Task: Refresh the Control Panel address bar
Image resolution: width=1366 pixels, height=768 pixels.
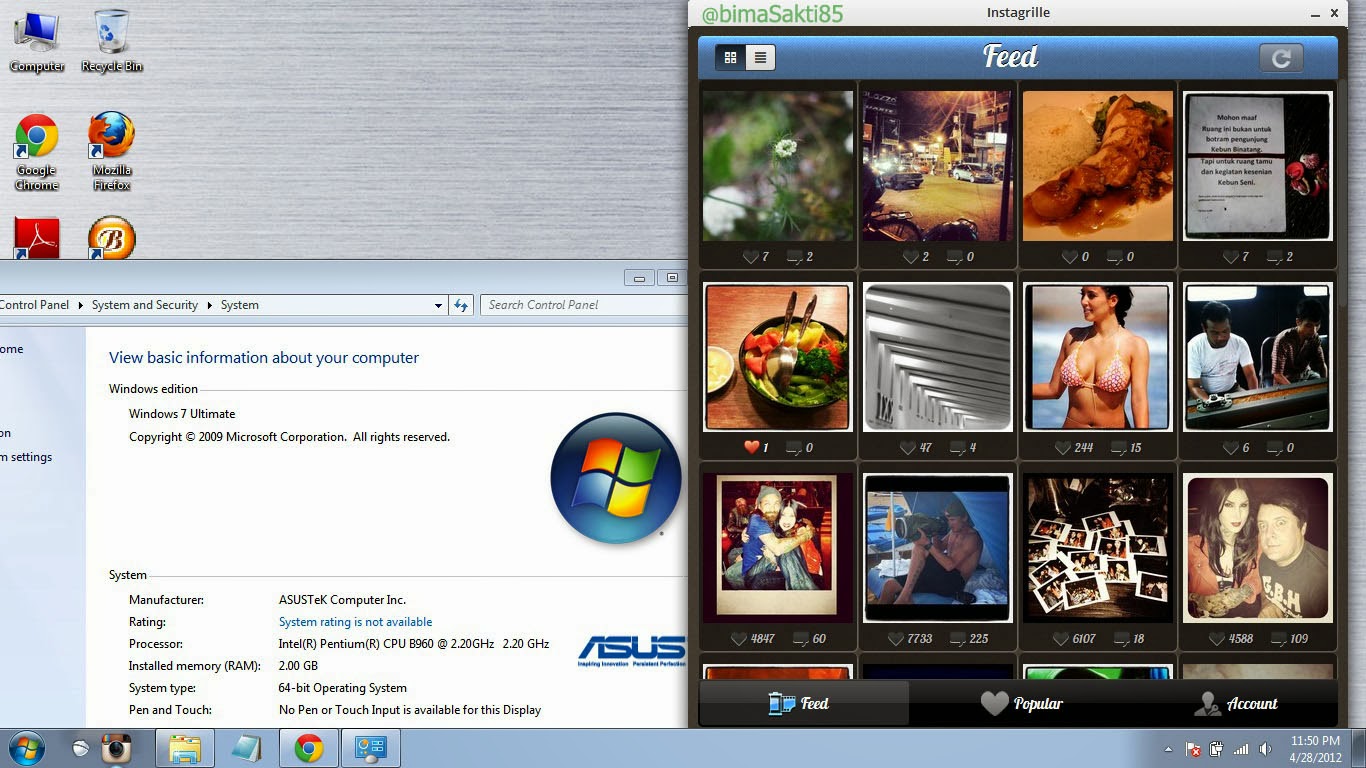Action: pyautogui.click(x=460, y=305)
